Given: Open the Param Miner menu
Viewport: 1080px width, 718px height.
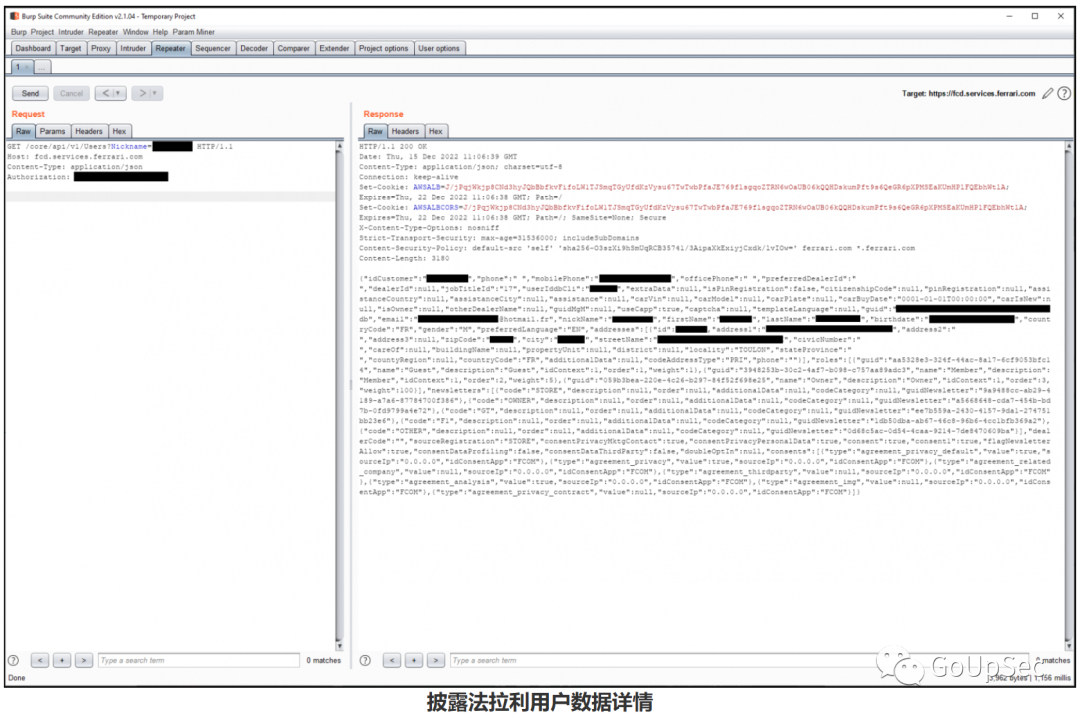Looking at the screenshot, I should [x=194, y=32].
